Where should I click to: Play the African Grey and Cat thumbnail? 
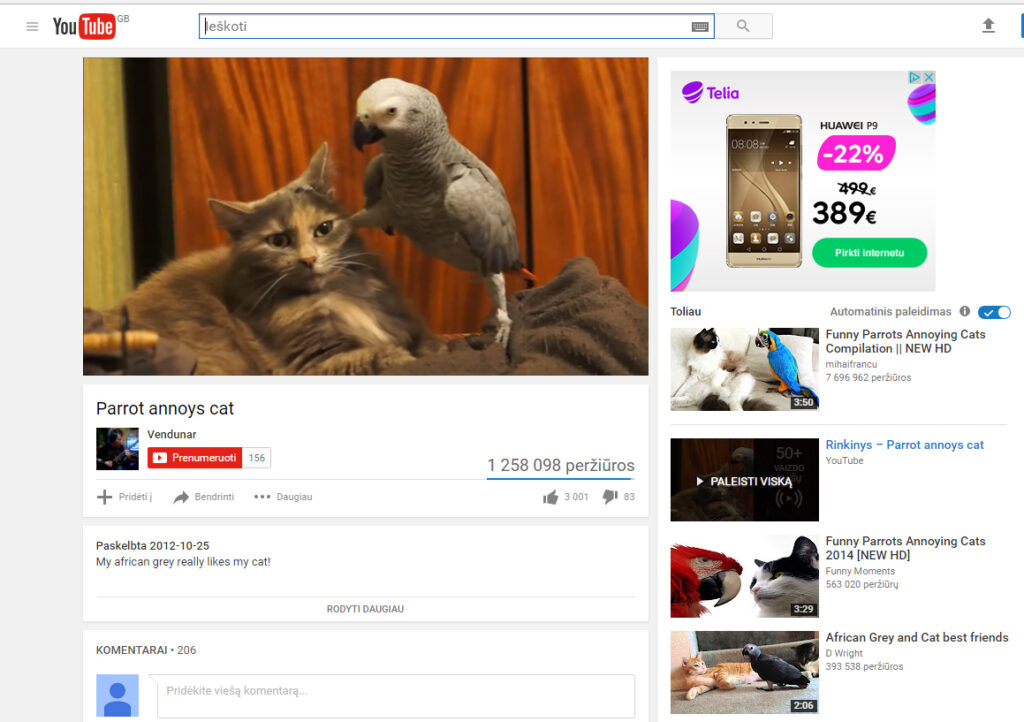[x=744, y=672]
